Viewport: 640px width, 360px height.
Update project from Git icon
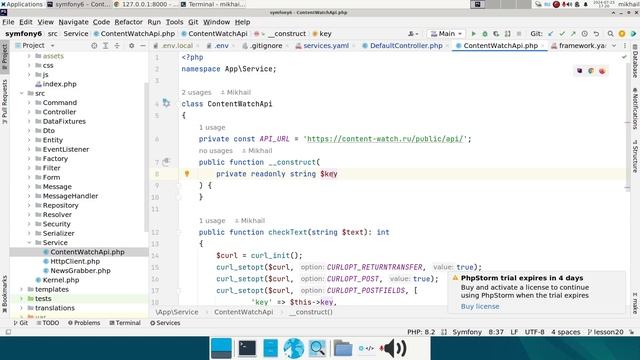[551, 34]
